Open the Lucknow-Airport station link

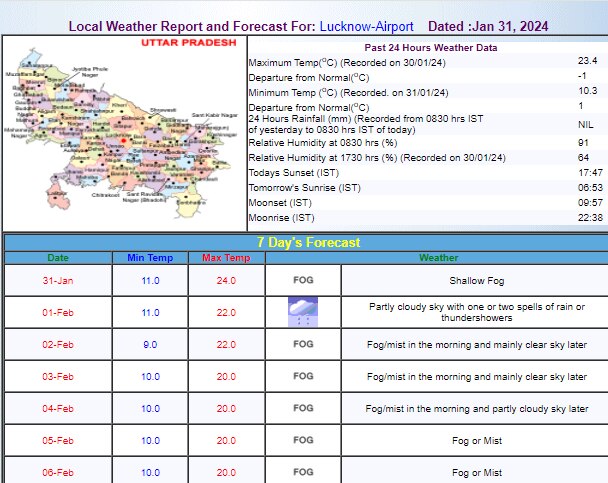pyautogui.click(x=366, y=26)
